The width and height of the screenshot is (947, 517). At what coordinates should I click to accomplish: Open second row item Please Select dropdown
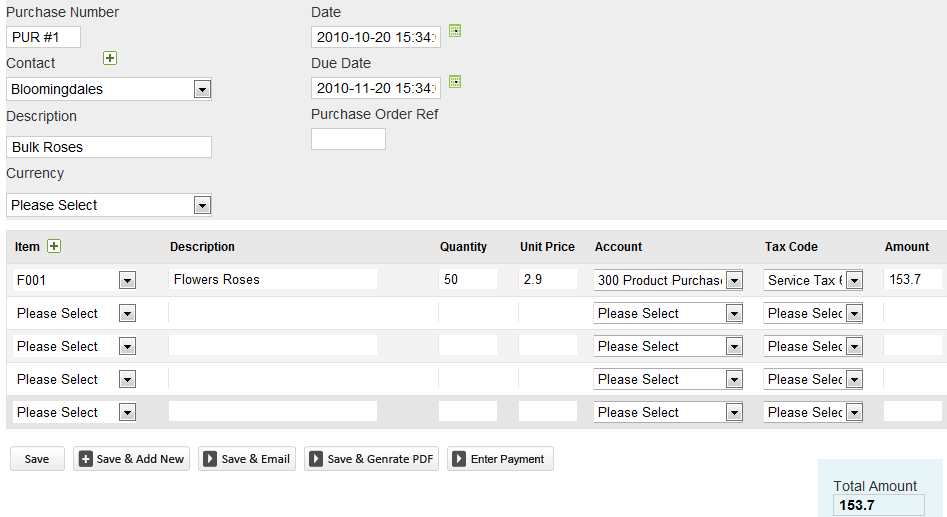click(x=127, y=314)
